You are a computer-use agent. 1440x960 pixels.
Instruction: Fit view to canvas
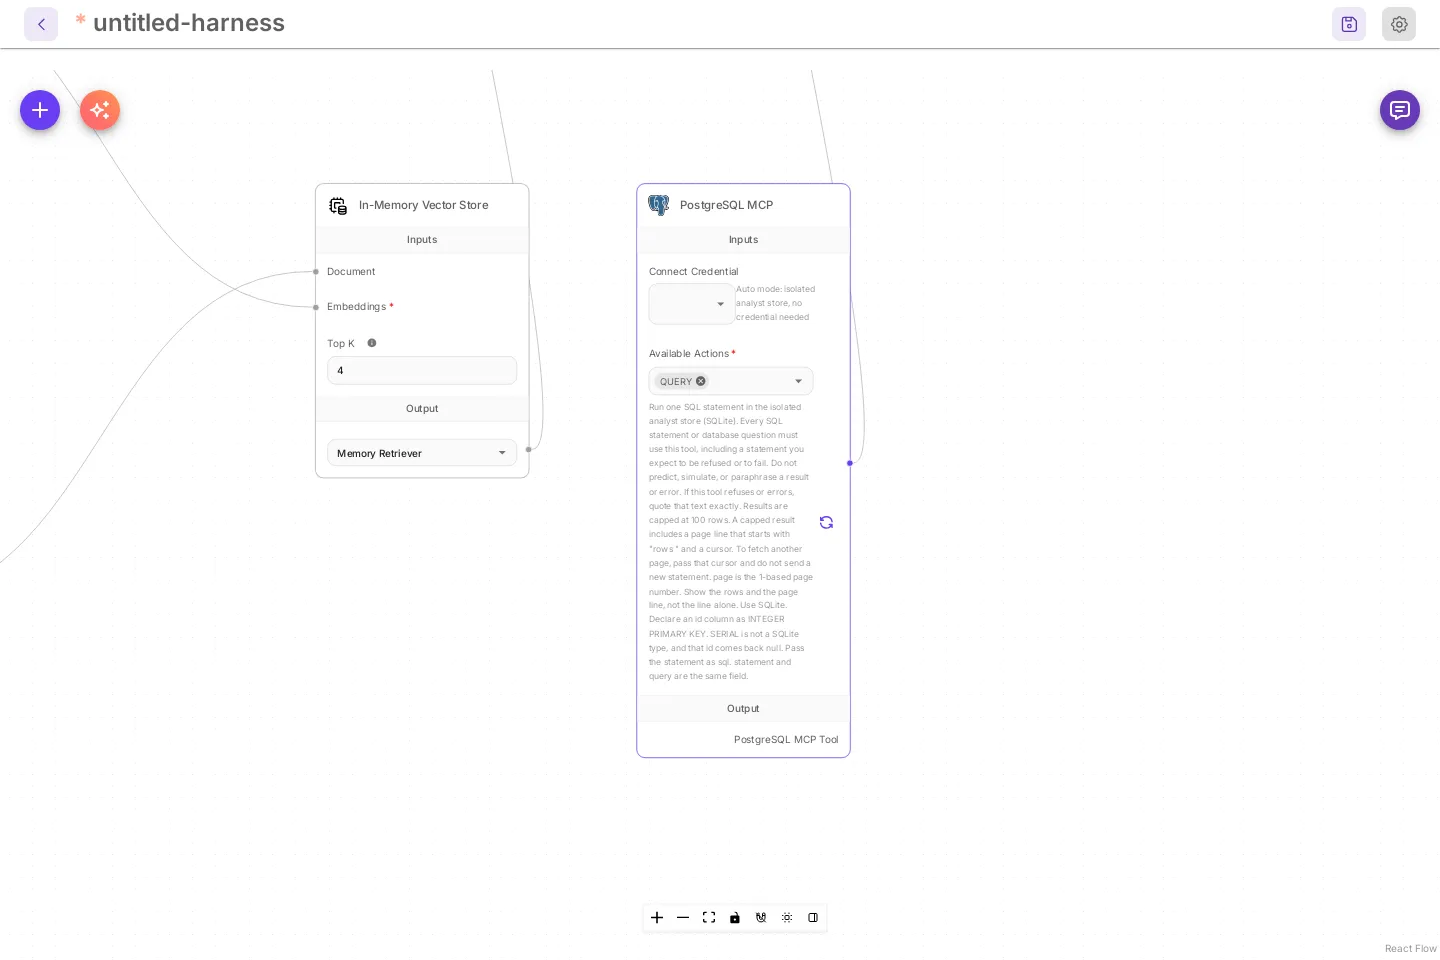[x=709, y=918]
